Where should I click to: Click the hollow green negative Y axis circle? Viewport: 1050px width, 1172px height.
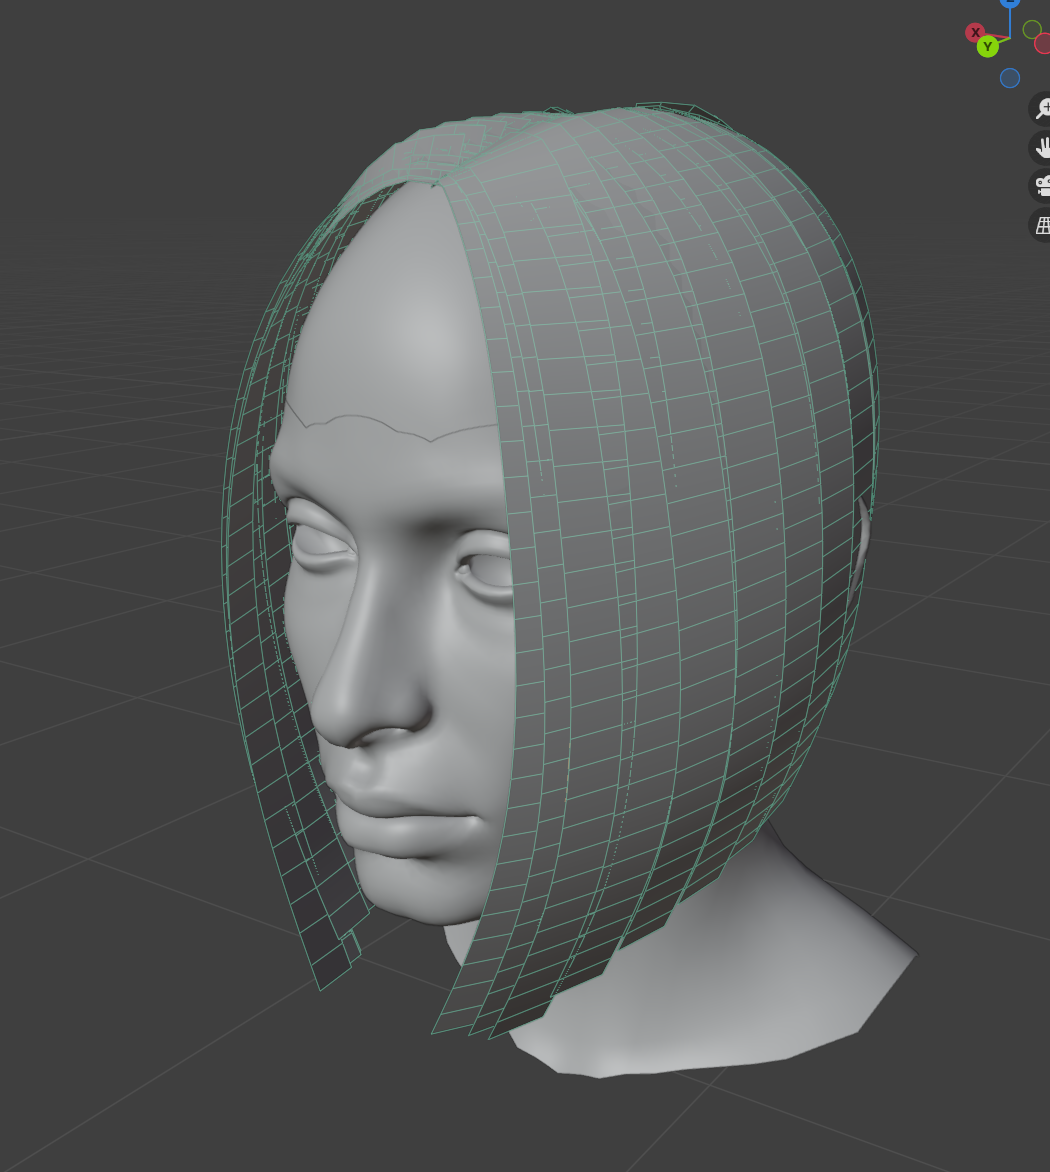pyautogui.click(x=1032, y=29)
